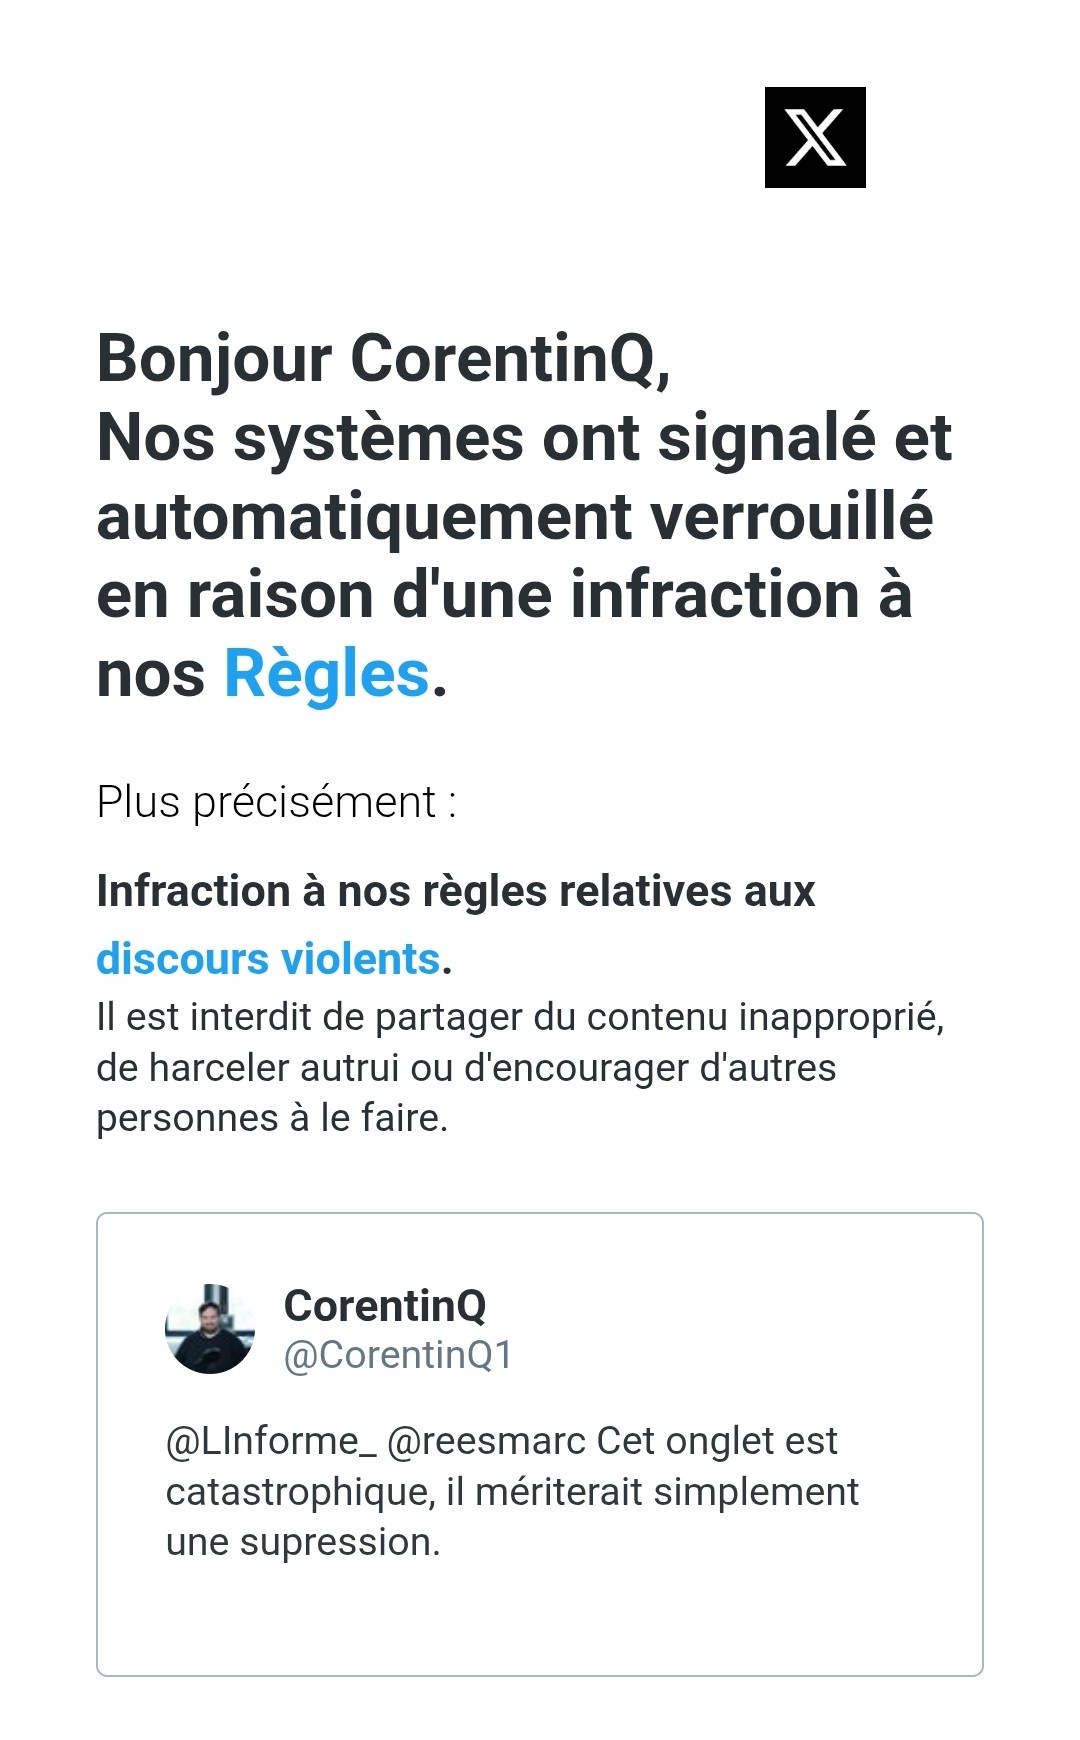Click the words Cet onglet est in tweet
Screen dimensions: 1080x1740
717,1441
